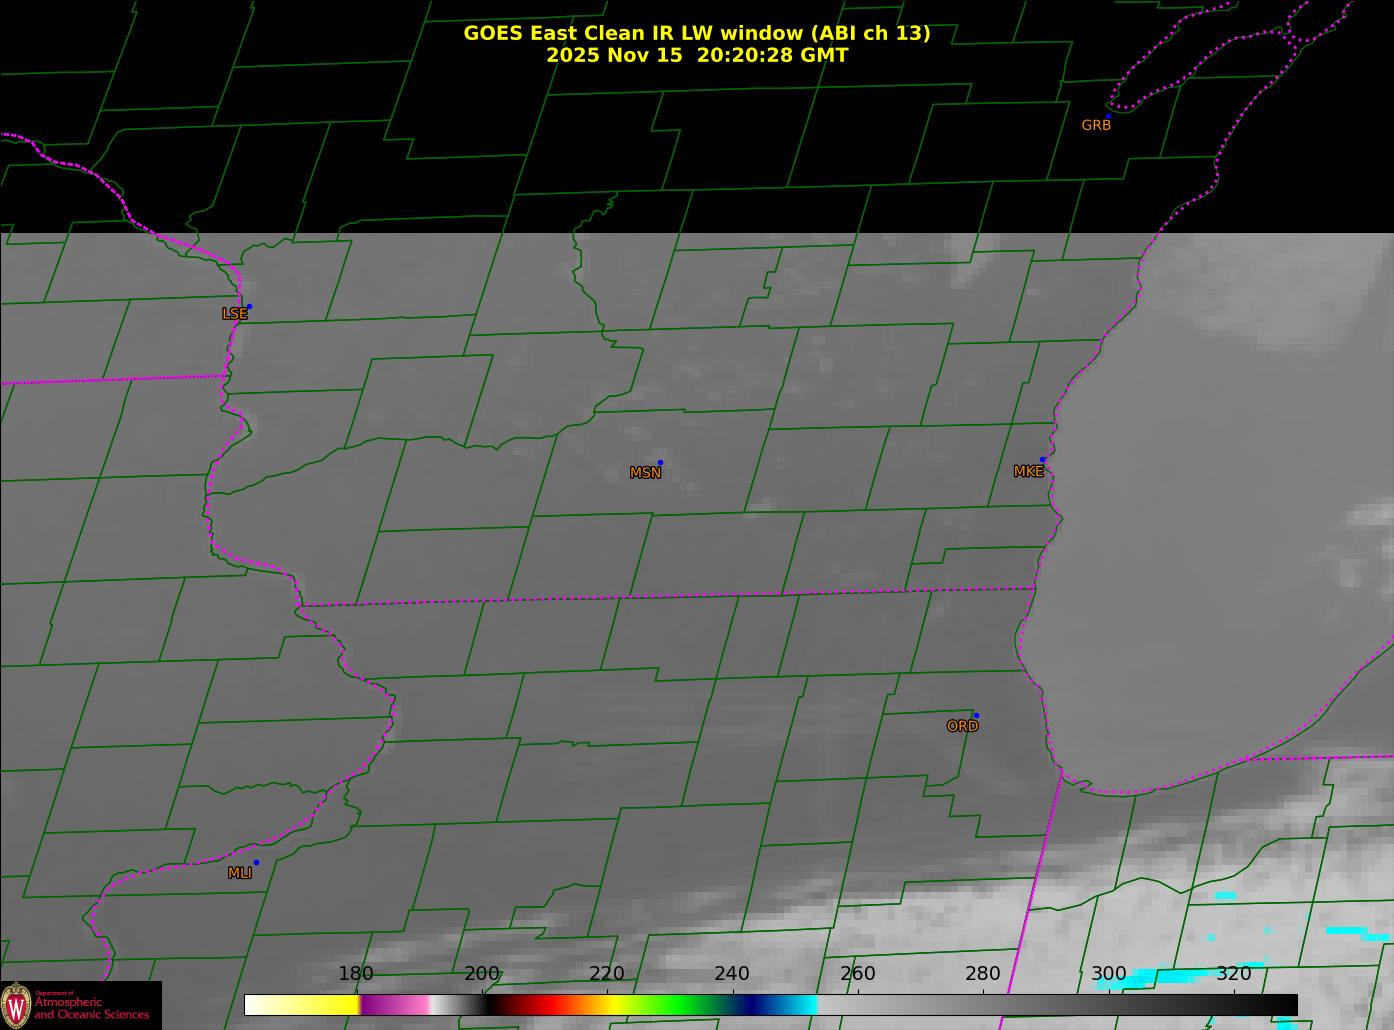This screenshot has height=1030, width=1394.
Task: Select the GRB station label
Action: [x=1096, y=126]
